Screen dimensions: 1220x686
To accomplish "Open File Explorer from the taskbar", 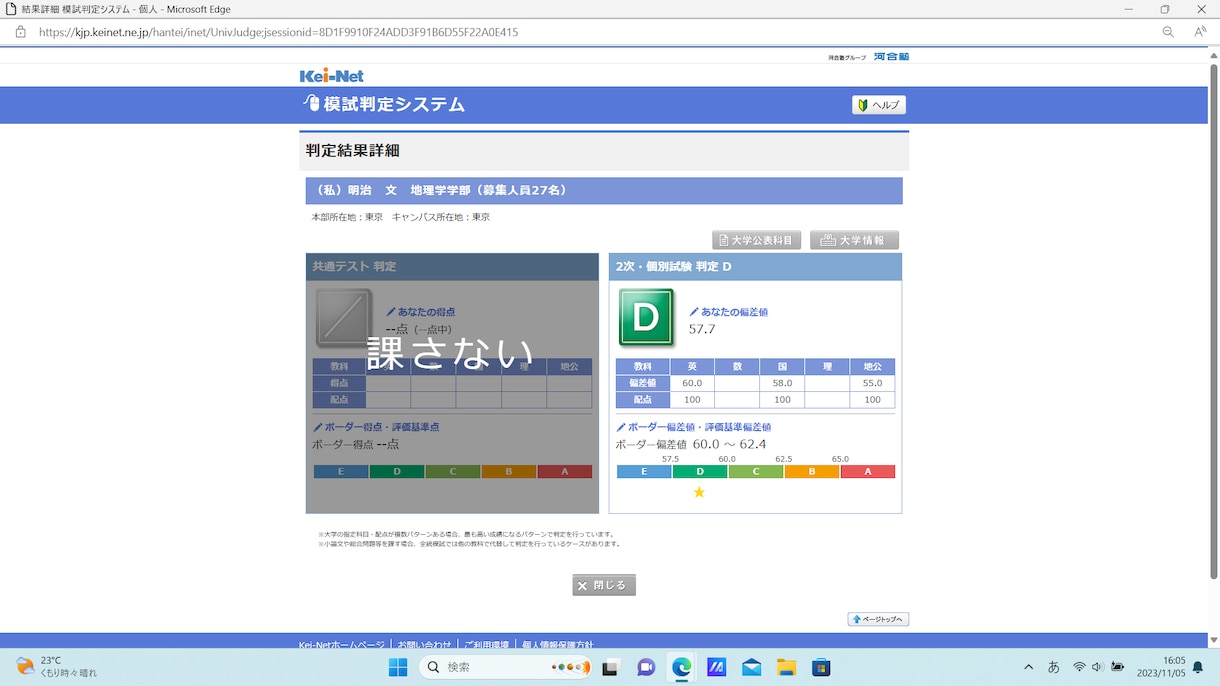I will click(786, 667).
